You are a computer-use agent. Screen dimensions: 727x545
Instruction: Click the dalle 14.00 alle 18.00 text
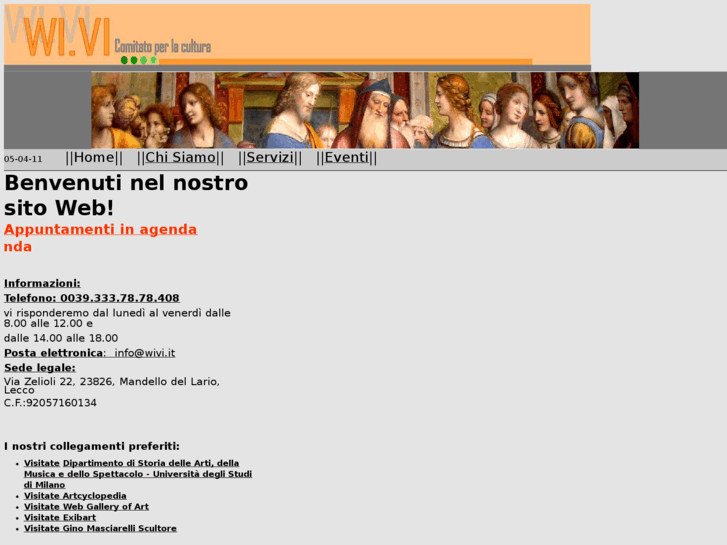click(61, 338)
